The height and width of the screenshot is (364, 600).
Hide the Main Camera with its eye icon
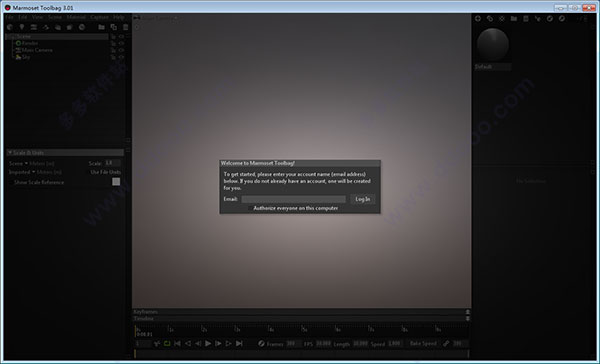click(x=122, y=50)
